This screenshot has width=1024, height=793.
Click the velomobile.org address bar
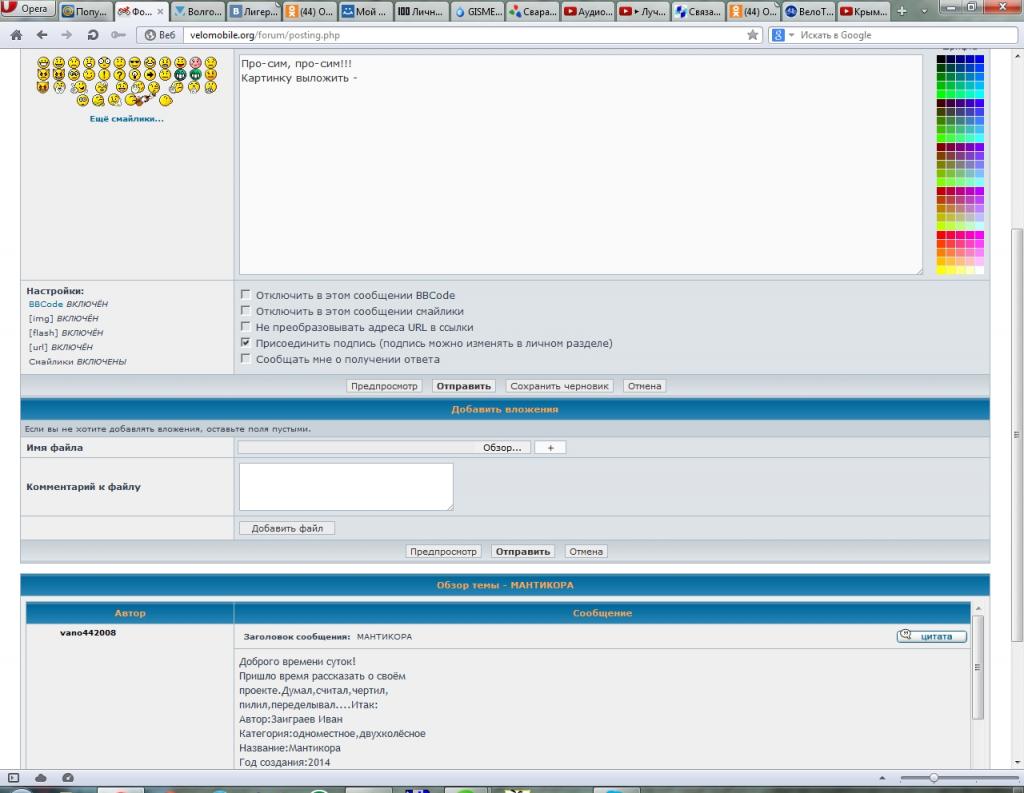[x=464, y=35]
